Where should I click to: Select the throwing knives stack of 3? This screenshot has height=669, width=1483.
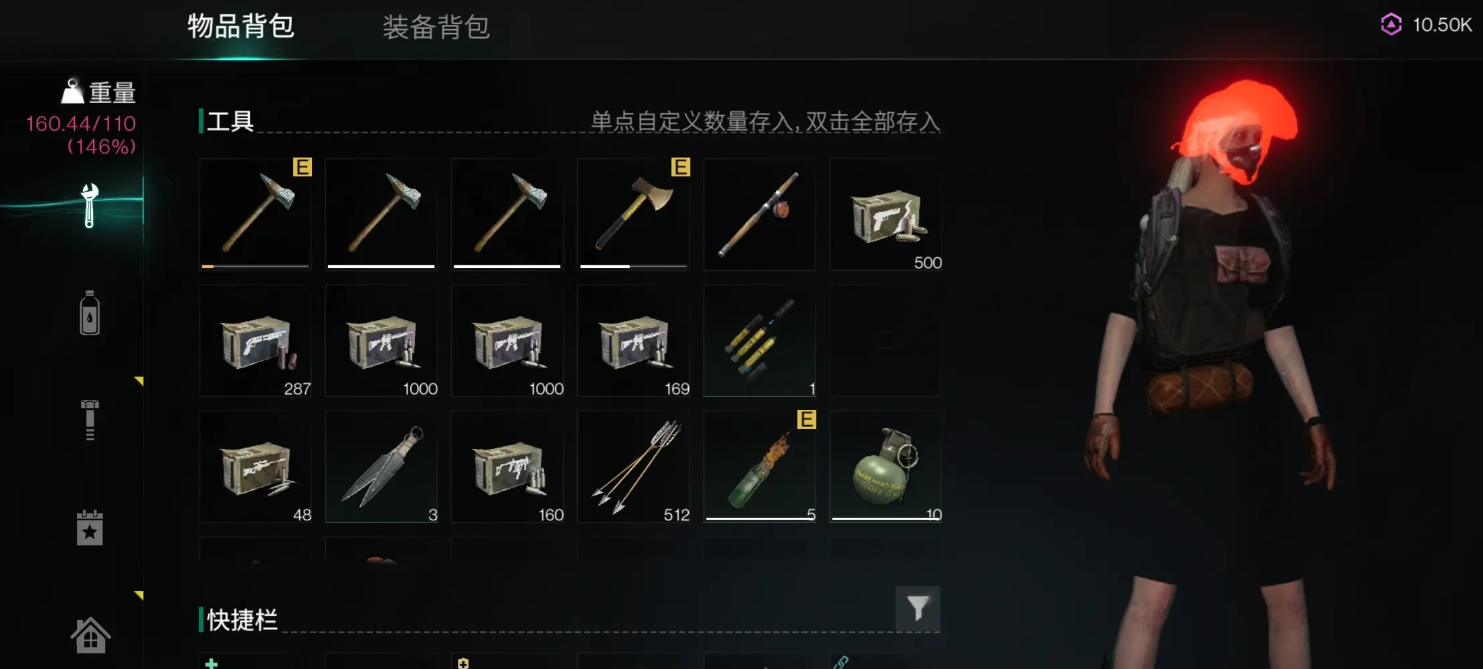[x=381, y=466]
